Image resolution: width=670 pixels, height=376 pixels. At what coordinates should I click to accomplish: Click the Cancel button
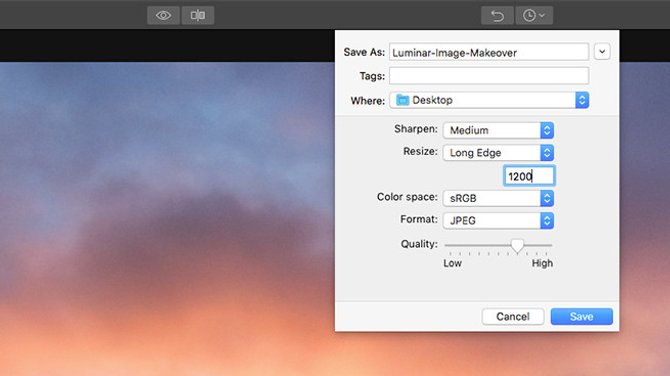(x=513, y=317)
